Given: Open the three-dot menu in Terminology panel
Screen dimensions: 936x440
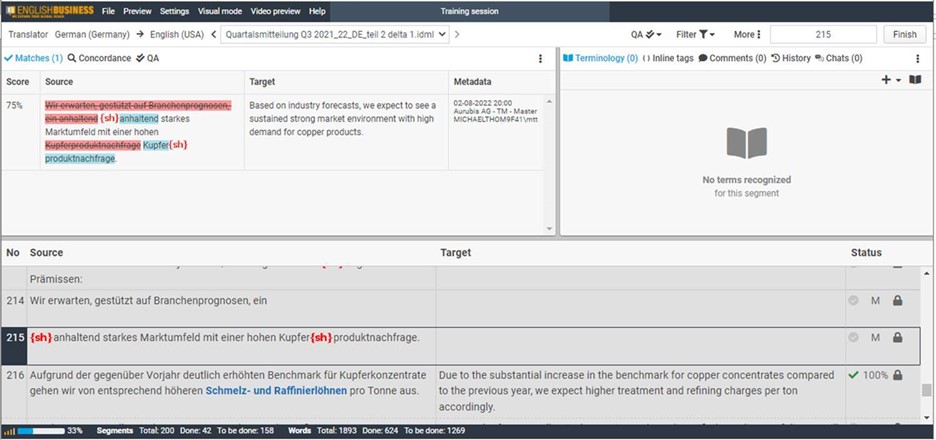Looking at the screenshot, I should 915,58.
